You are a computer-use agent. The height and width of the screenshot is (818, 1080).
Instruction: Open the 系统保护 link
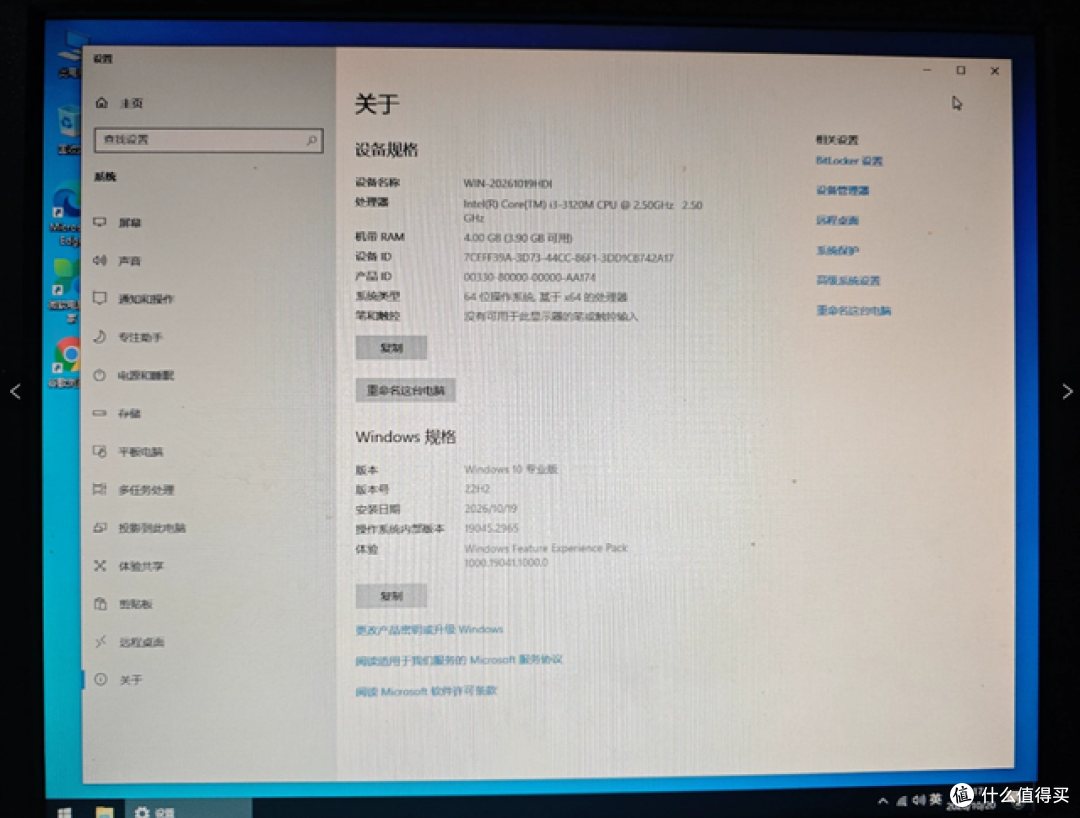(x=837, y=250)
